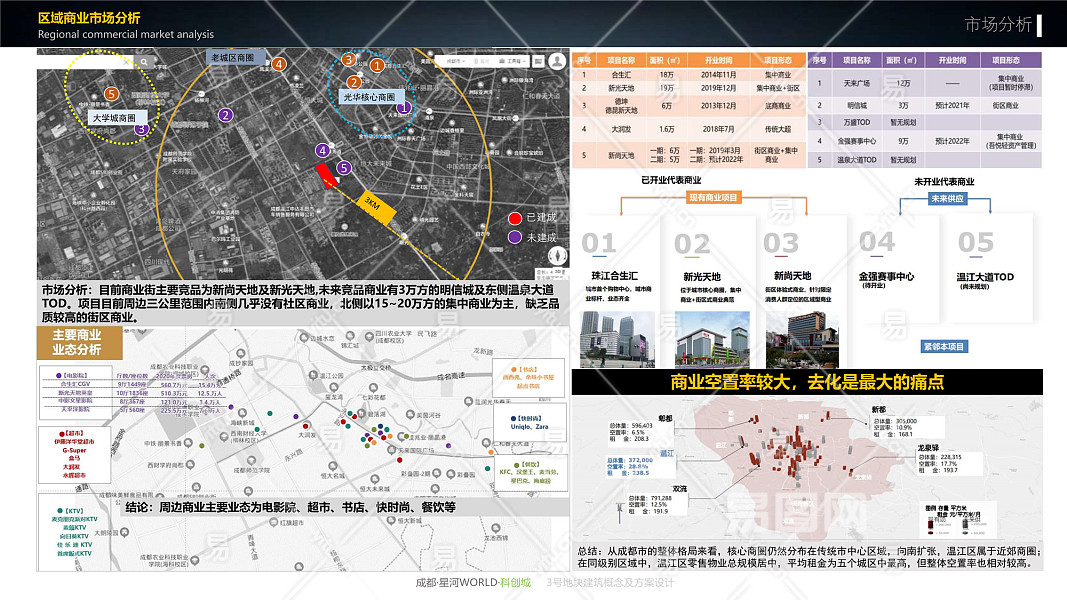Viewport: 1067px width, 600px height.
Task: Select purple marker 2 on satellite map
Action: point(225,115)
